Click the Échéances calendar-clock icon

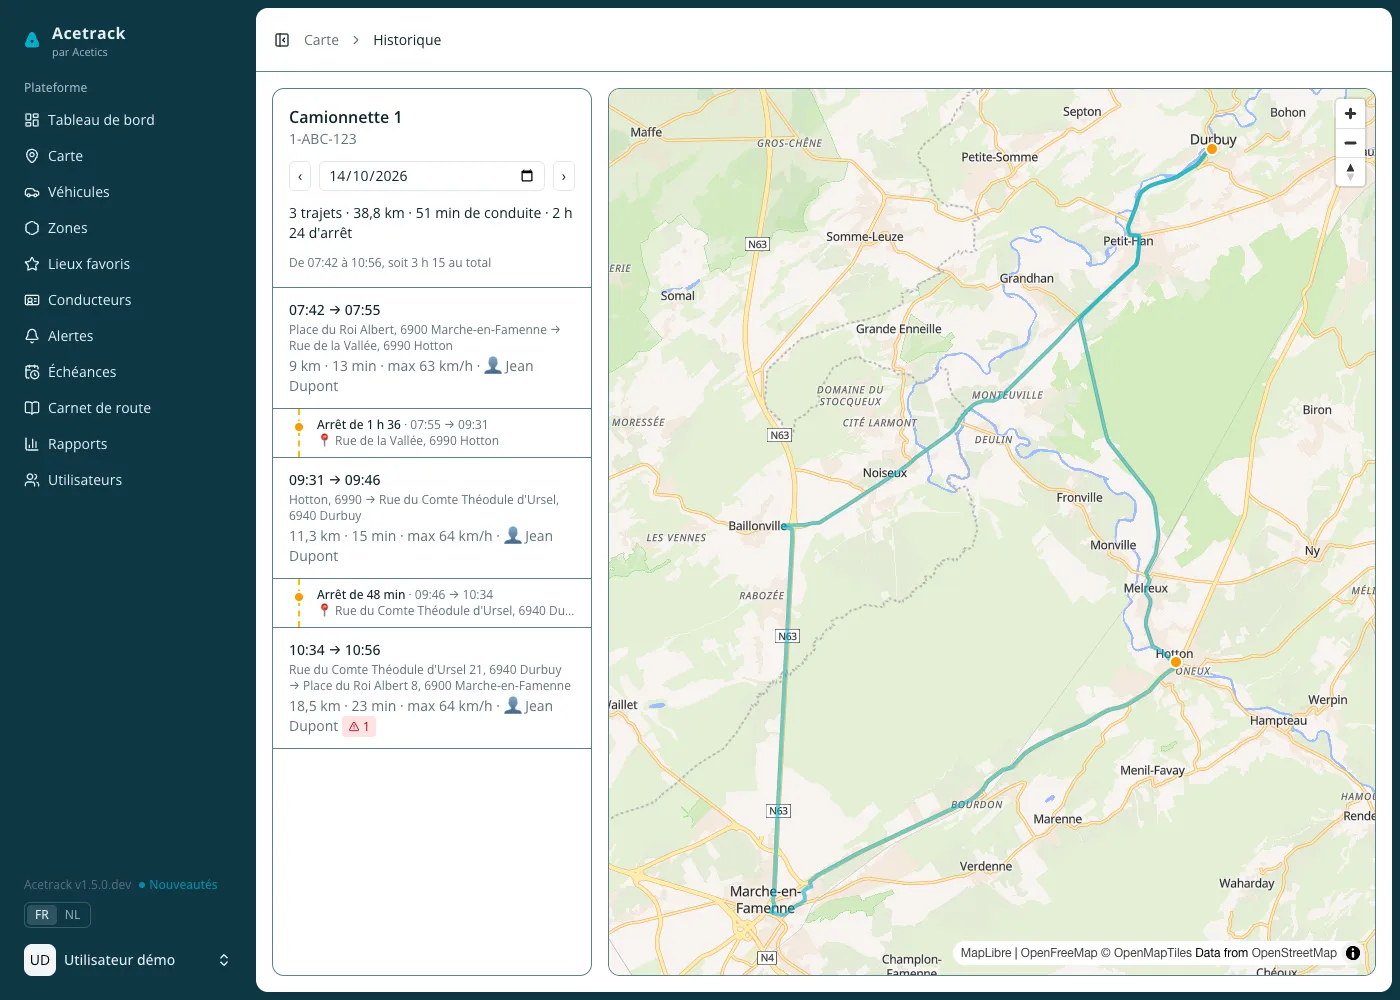pos(32,372)
